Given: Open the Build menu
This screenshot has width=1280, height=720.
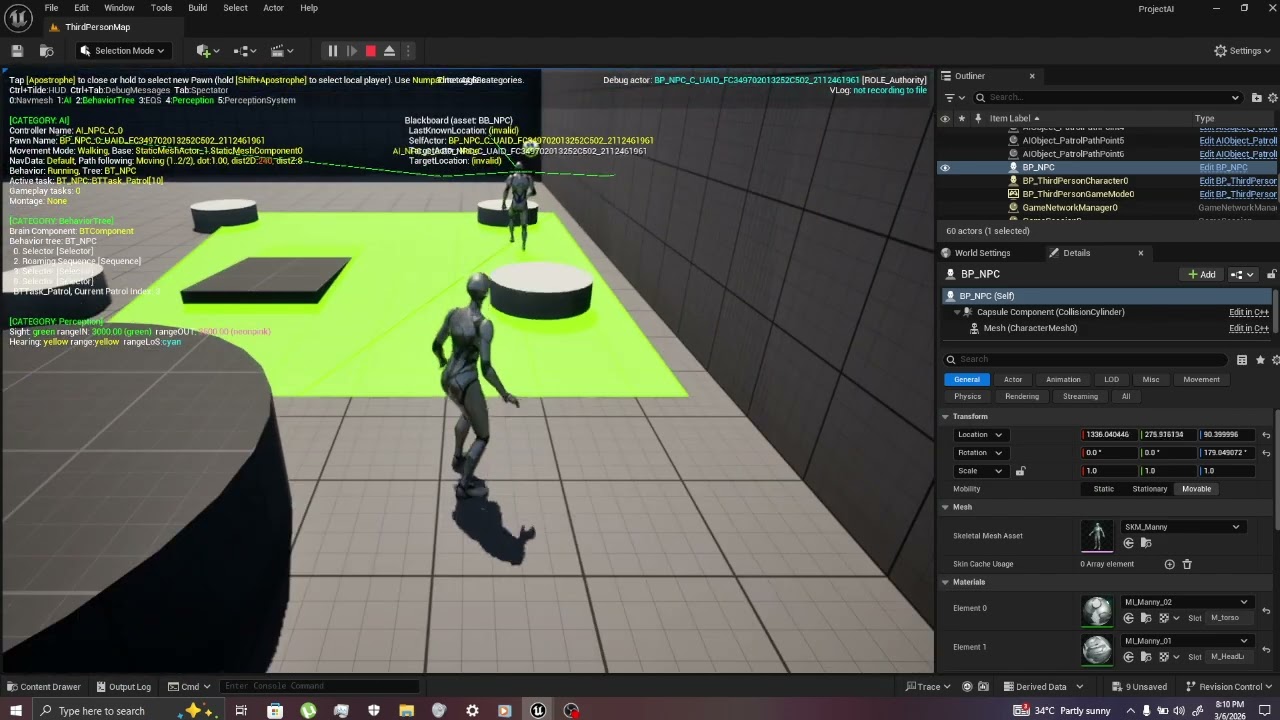Looking at the screenshot, I should [x=197, y=8].
